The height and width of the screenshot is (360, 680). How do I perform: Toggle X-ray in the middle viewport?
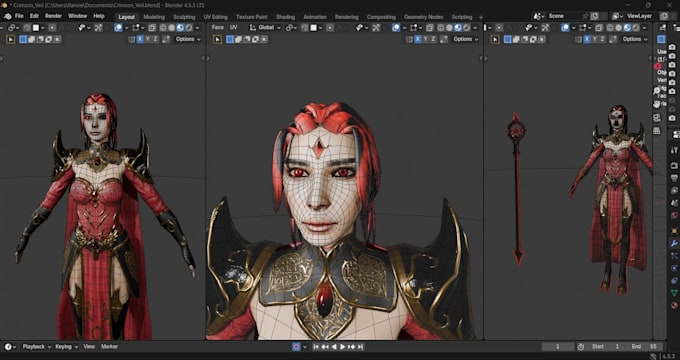click(x=430, y=28)
